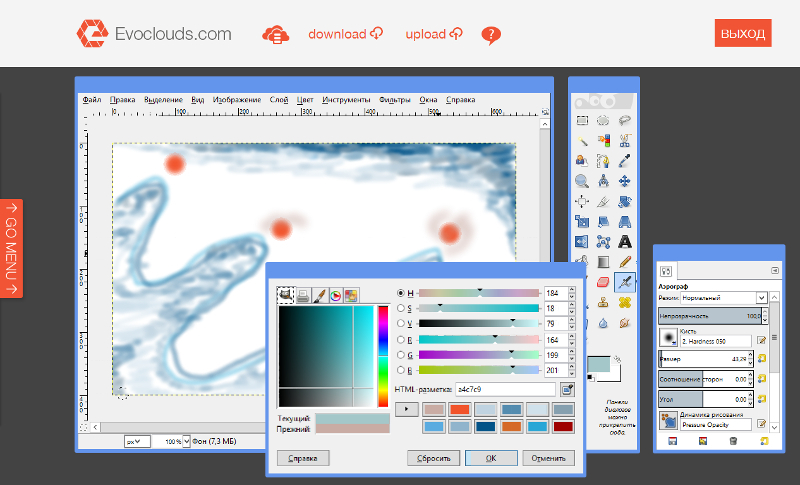Image resolution: width=800 pixels, height=485 pixels.
Task: Select the Scissors Select tool
Action: coord(624,140)
